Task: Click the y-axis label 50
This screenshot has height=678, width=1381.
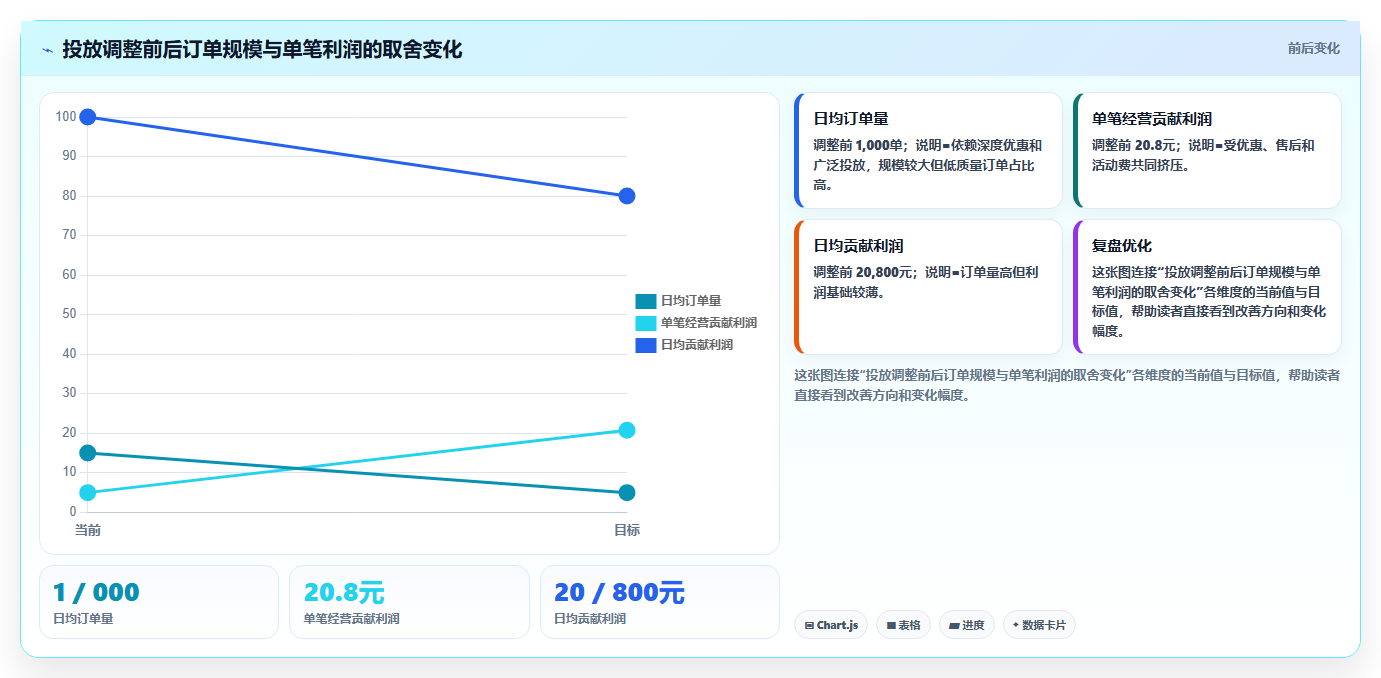Action: coord(69,314)
